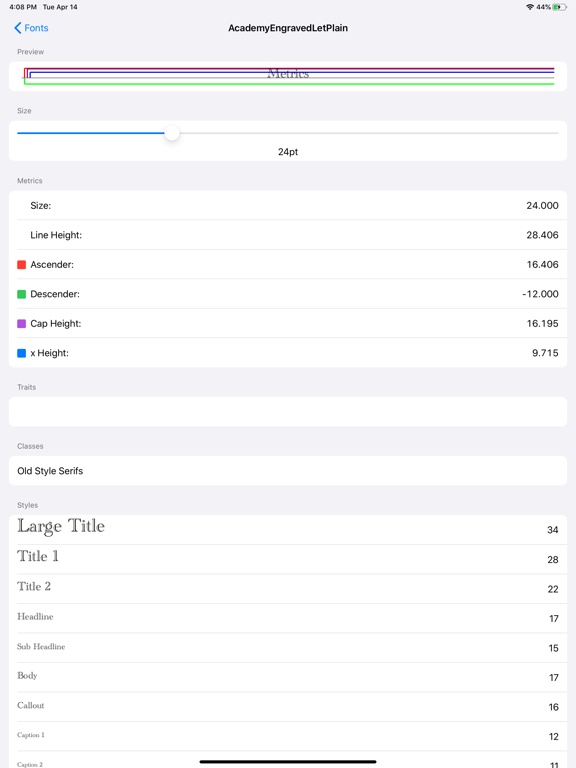Click the 24pt size readout

[288, 152]
